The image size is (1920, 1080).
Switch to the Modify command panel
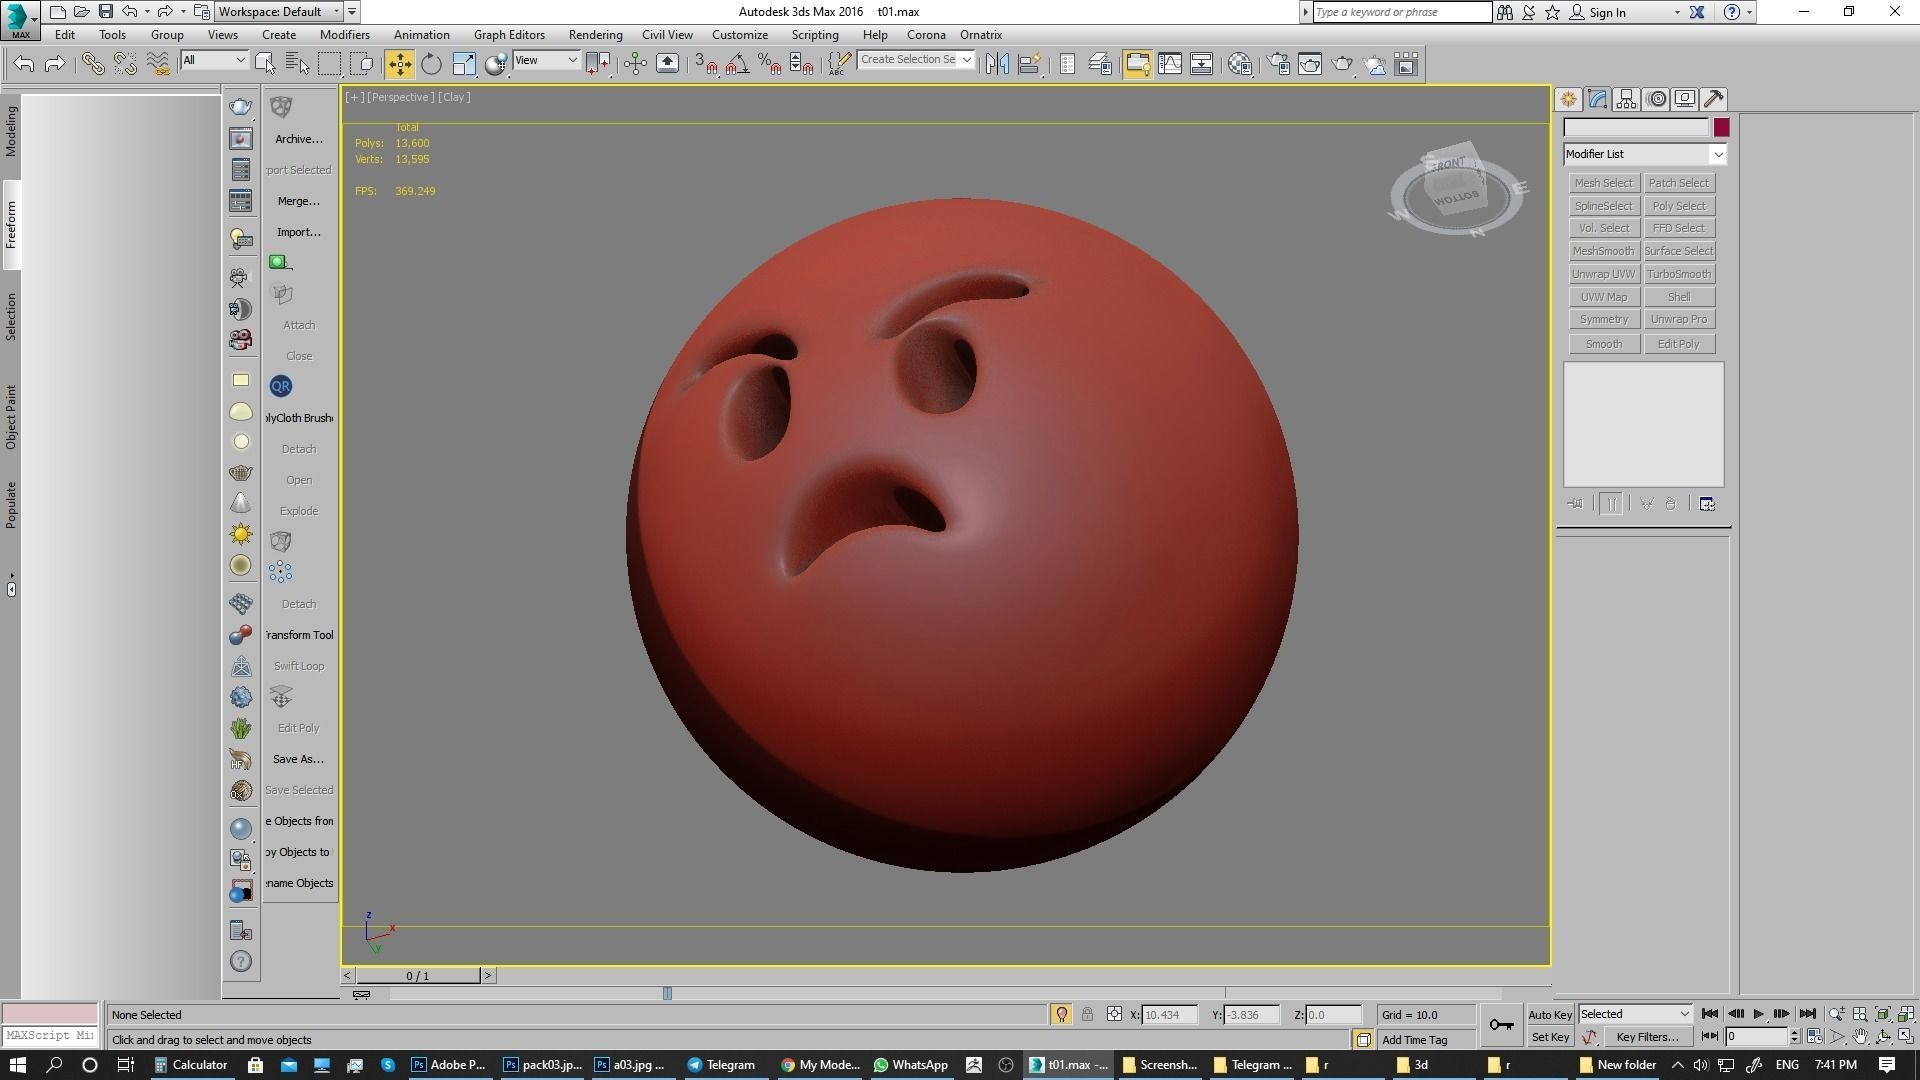pyautogui.click(x=1597, y=99)
